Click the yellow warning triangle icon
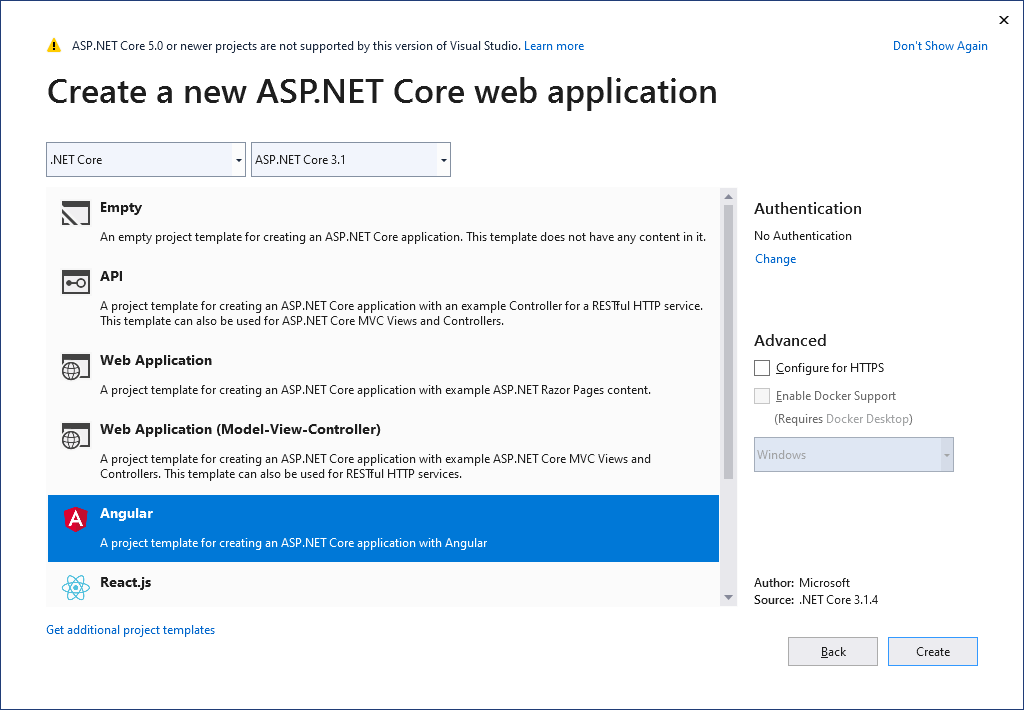This screenshot has width=1024, height=710. pyautogui.click(x=54, y=46)
